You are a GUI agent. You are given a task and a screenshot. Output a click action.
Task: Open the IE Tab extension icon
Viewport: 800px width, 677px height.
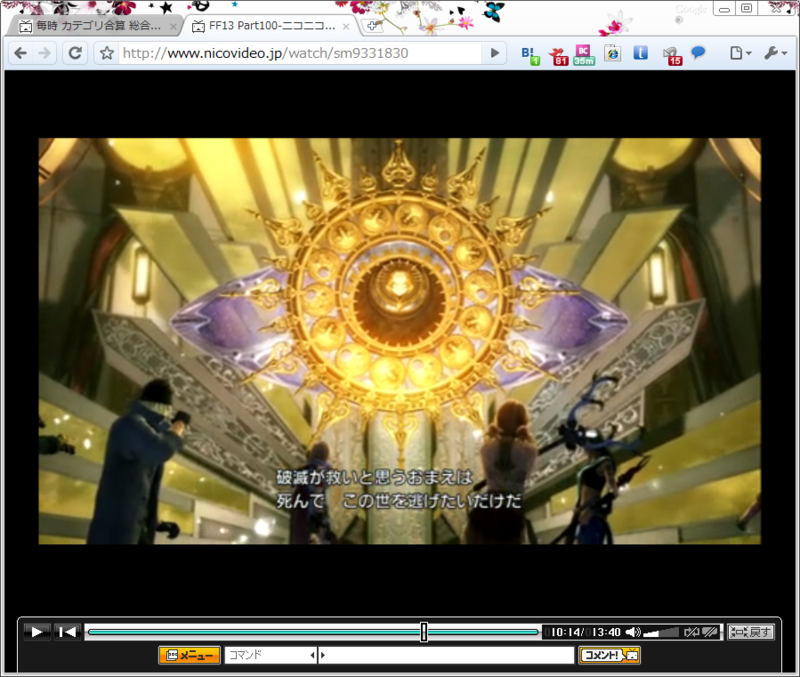tap(612, 53)
